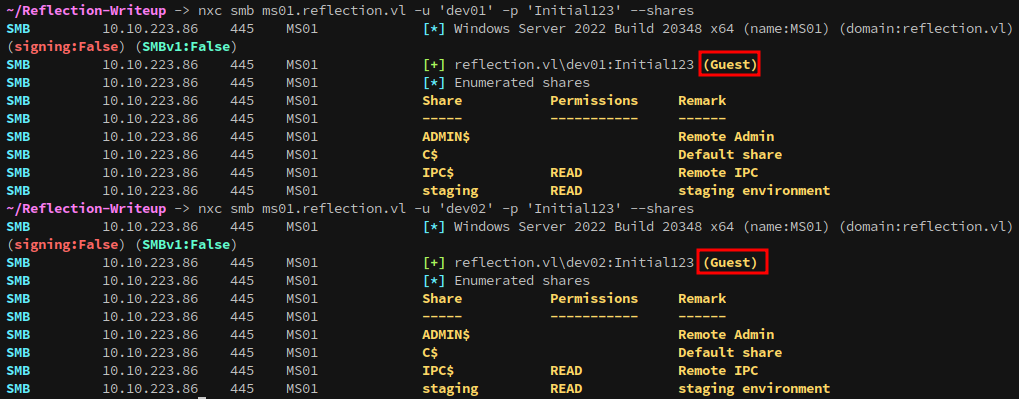The image size is (1019, 399).
Task: Click READ permission on the dev01 IPC$ row
Action: [566, 173]
